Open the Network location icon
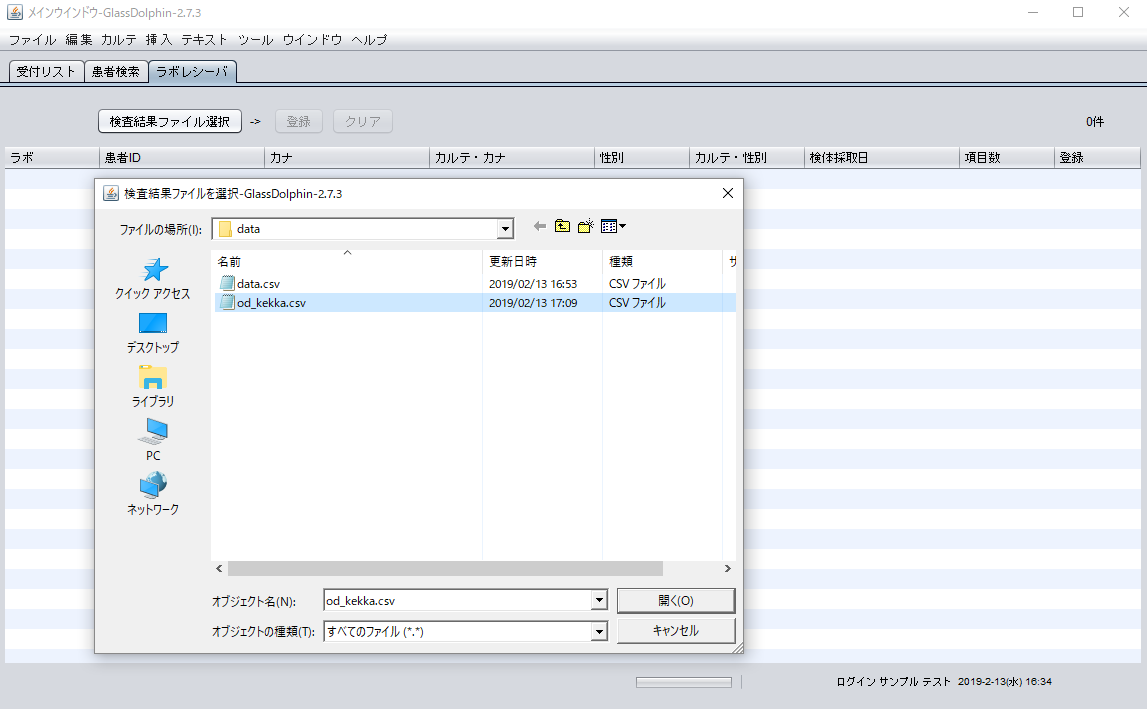 tap(153, 486)
